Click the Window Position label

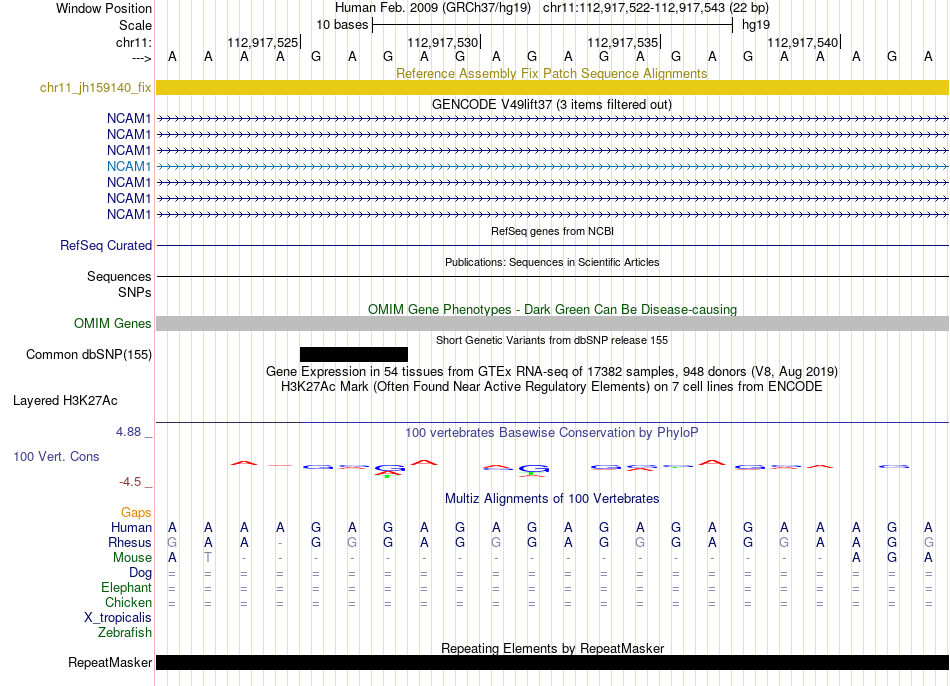tap(104, 8)
